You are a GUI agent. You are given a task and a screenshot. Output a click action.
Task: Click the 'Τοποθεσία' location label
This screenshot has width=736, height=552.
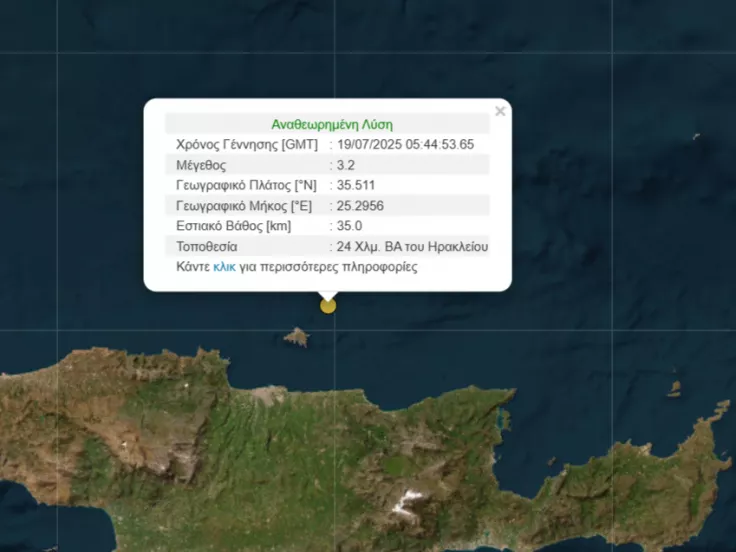[207, 246]
